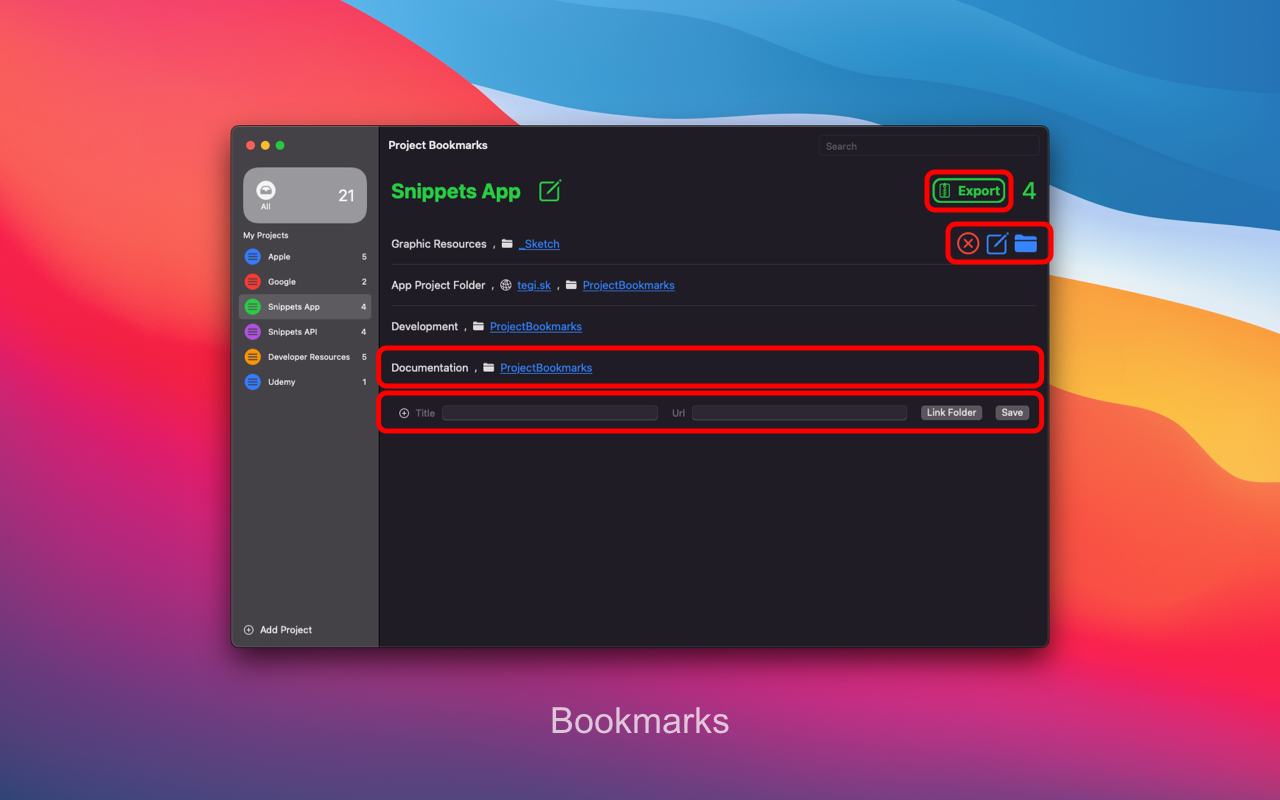Click the Export button
The width and height of the screenshot is (1280, 800).
click(x=969, y=191)
